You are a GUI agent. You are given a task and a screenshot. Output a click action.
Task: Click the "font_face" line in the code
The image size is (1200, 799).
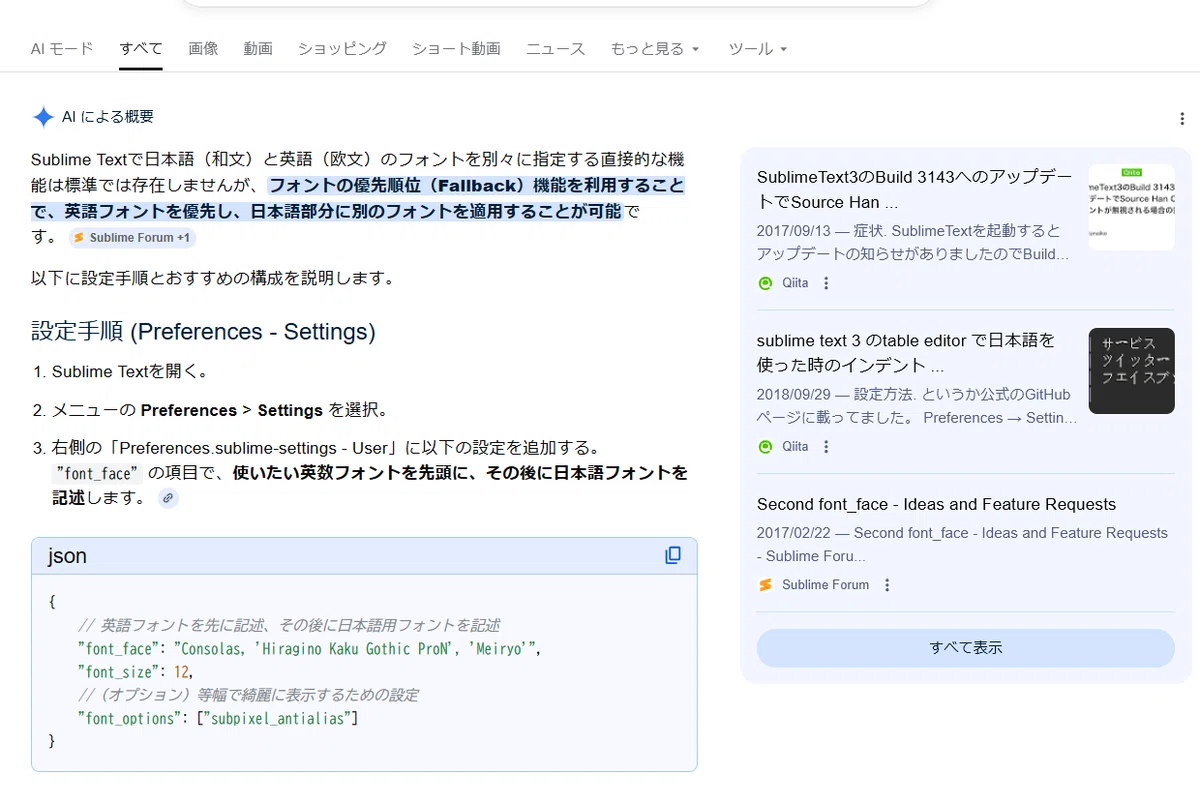click(310, 649)
